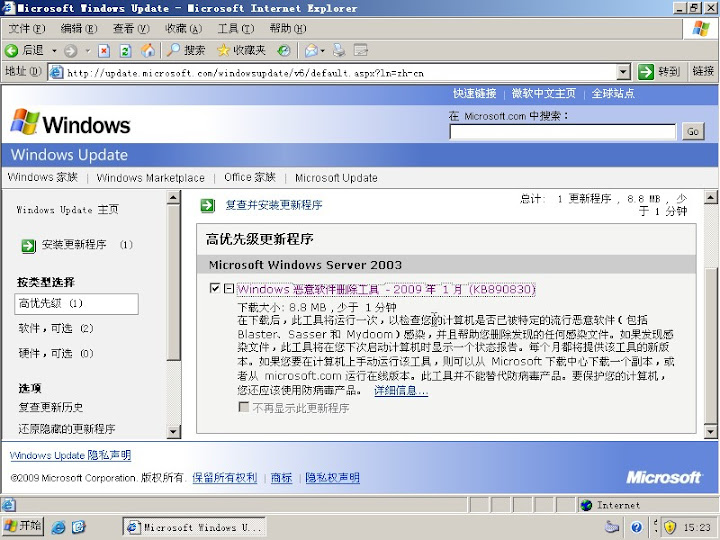
Task: Check 不再显示此更新程序 checkbox
Action: [x=244, y=407]
